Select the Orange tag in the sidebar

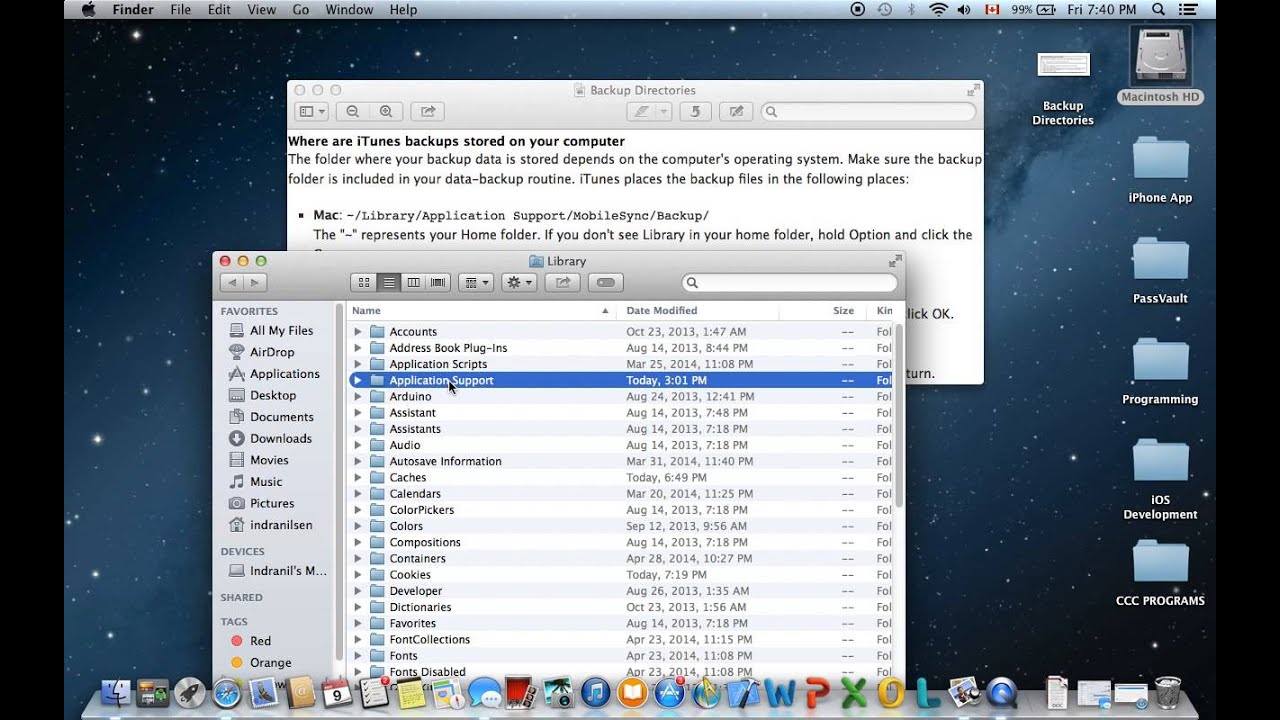[x=271, y=663]
